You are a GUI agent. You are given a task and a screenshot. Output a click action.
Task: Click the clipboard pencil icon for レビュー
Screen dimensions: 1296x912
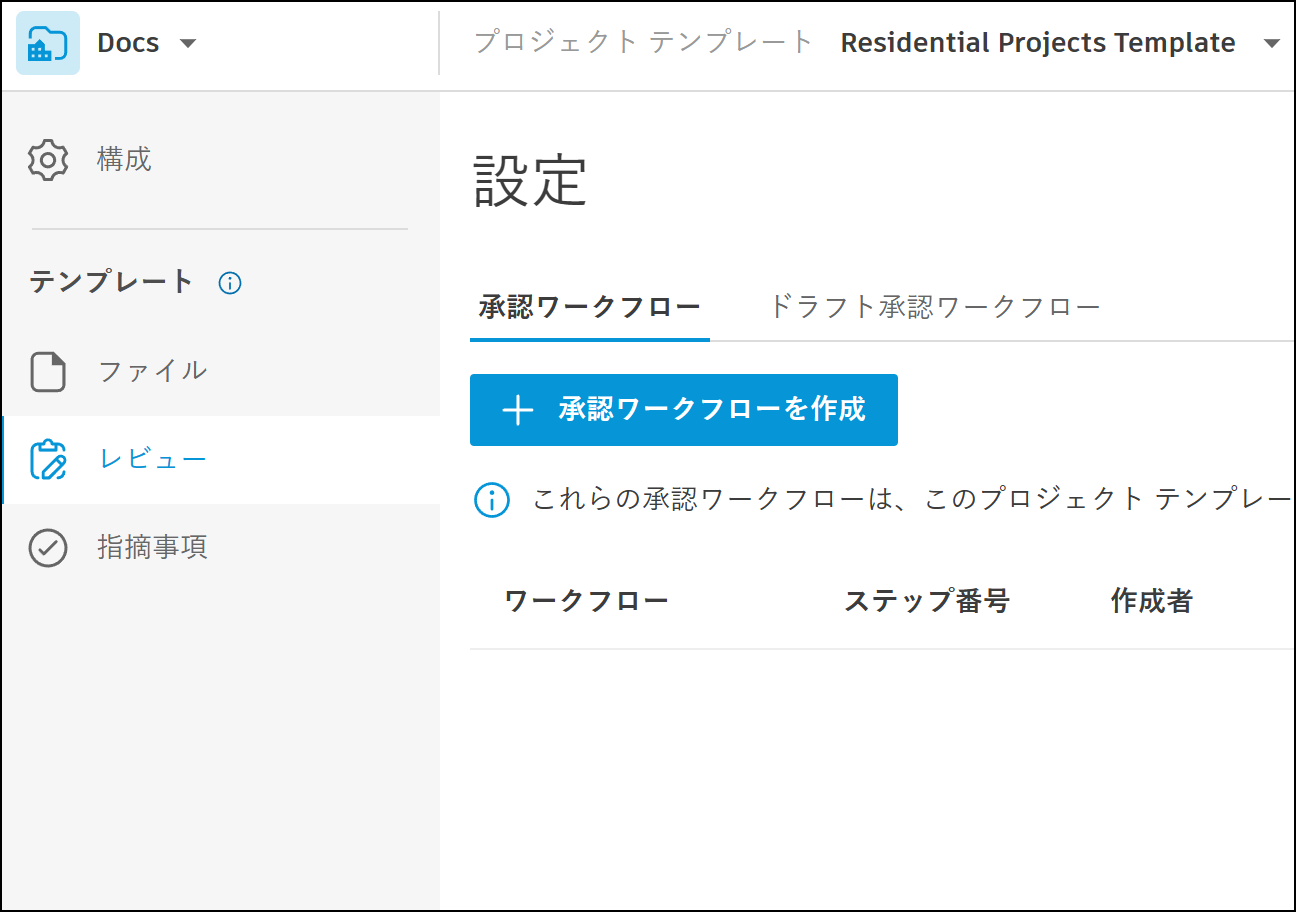point(48,460)
